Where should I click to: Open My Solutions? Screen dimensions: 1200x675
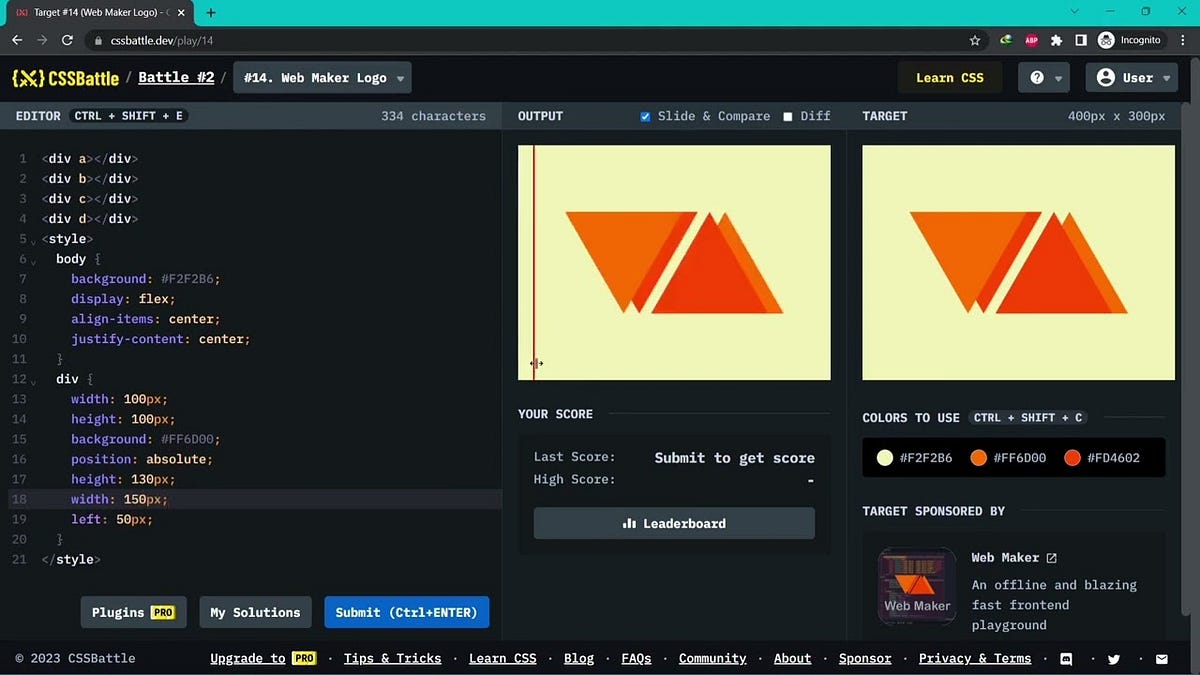click(255, 612)
